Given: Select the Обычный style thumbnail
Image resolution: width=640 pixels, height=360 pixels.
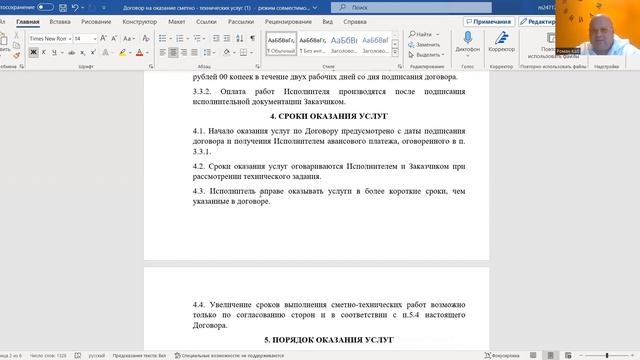Looking at the screenshot, I should click(x=281, y=44).
